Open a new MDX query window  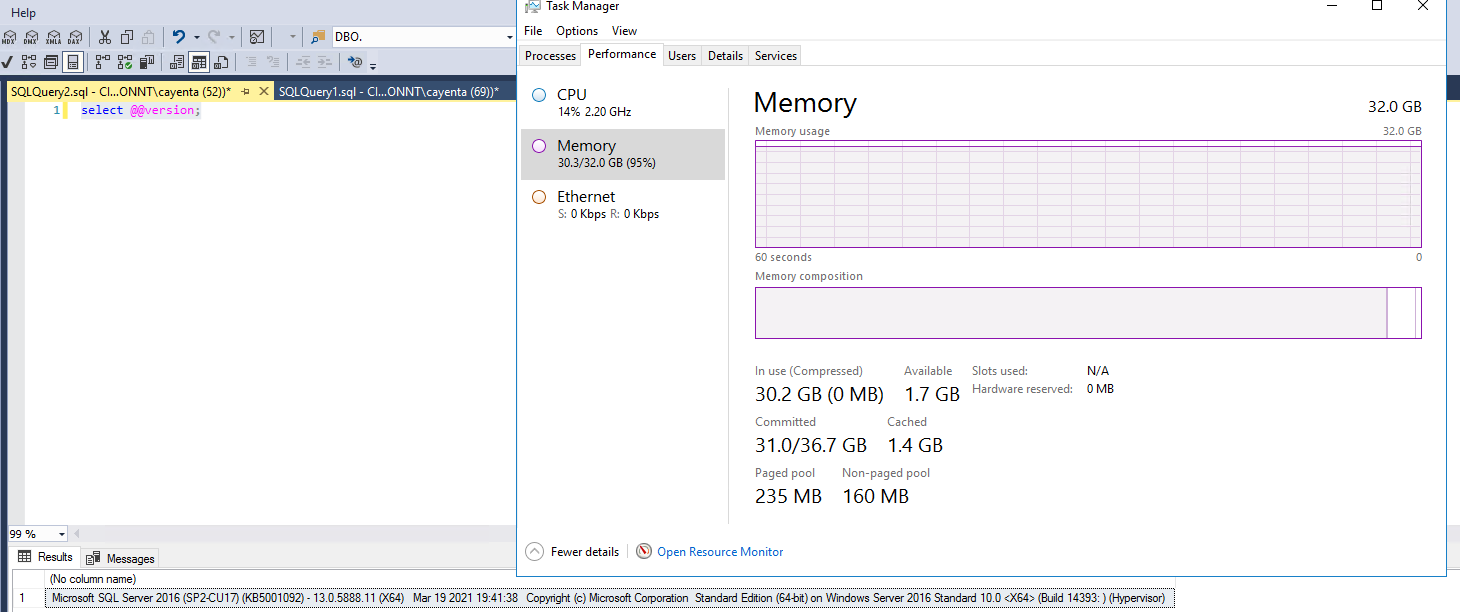[x=10, y=37]
